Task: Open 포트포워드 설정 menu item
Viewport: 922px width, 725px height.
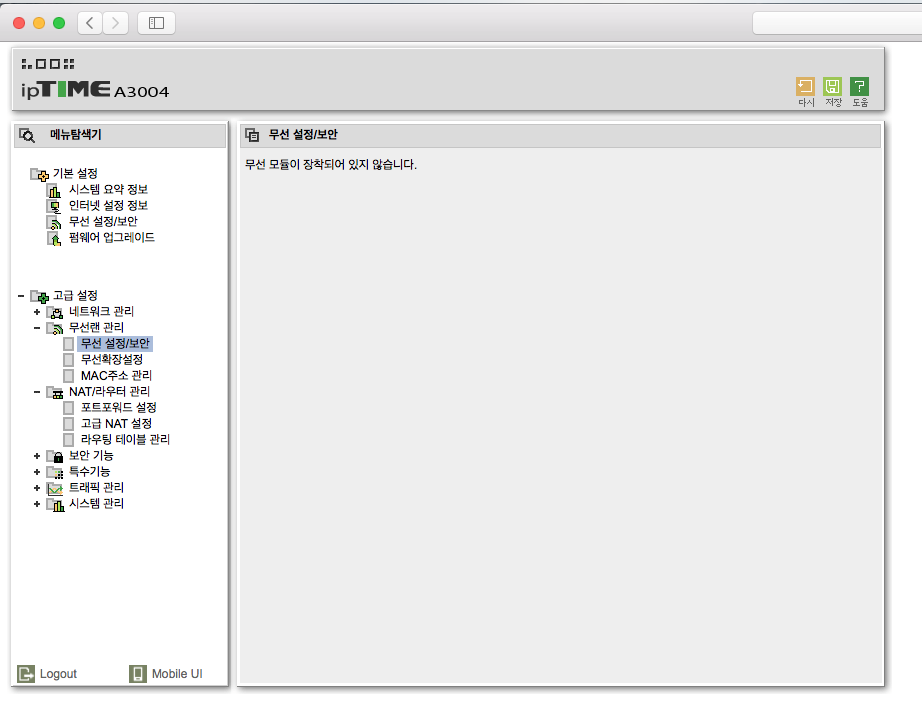Action: point(119,408)
